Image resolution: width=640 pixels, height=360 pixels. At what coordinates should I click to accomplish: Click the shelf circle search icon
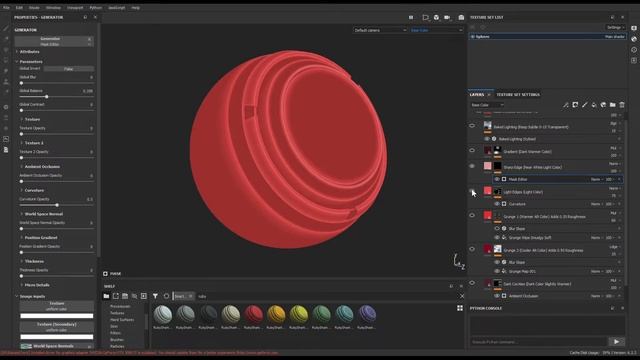pos(166,296)
